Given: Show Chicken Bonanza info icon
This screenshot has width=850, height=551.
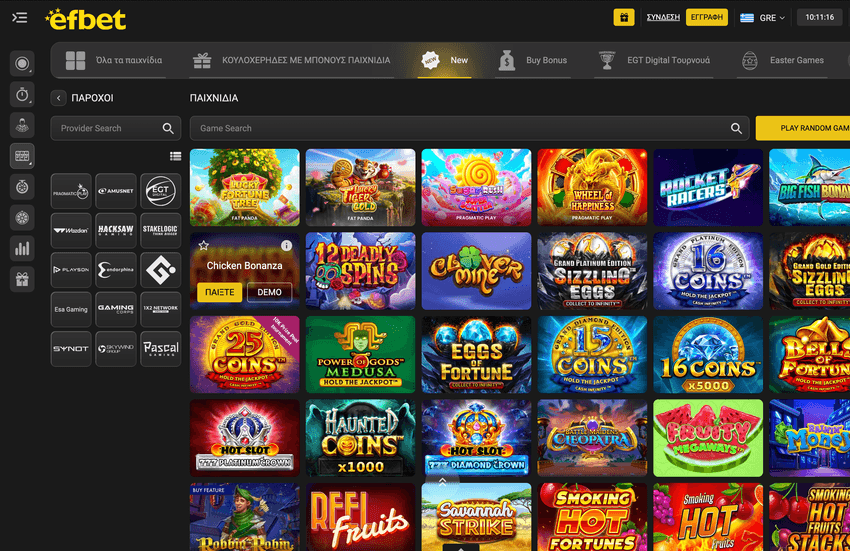Looking at the screenshot, I should [286, 246].
